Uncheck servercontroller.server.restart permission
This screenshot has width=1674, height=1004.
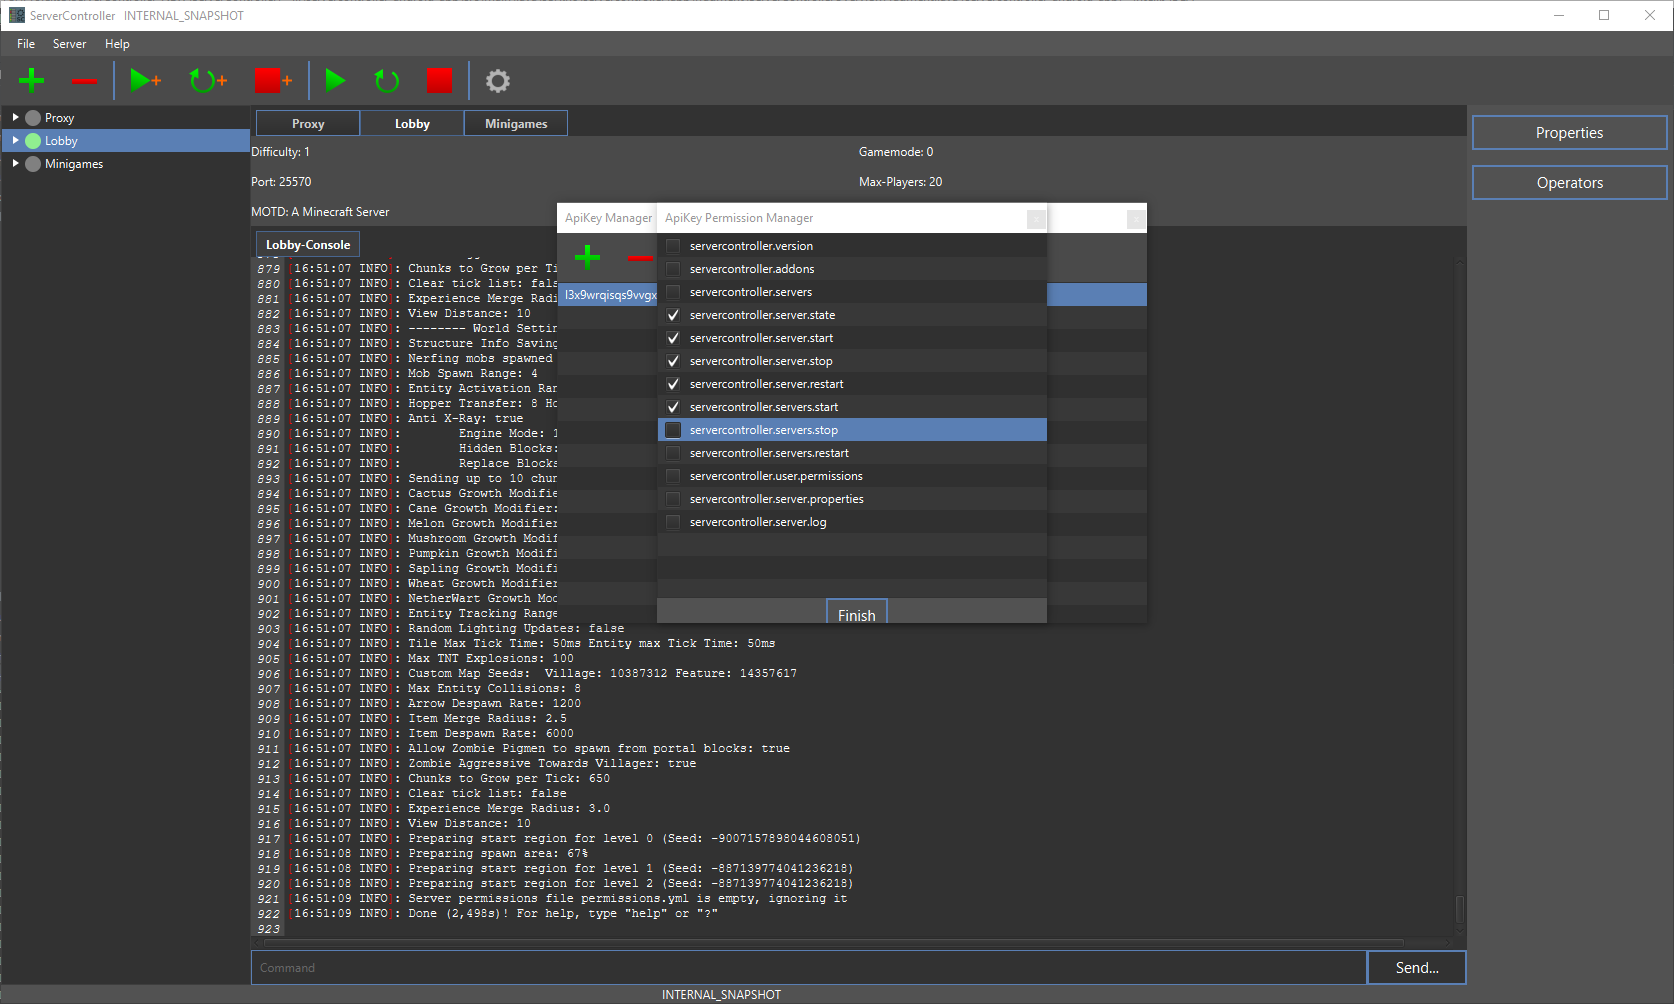[x=673, y=384]
